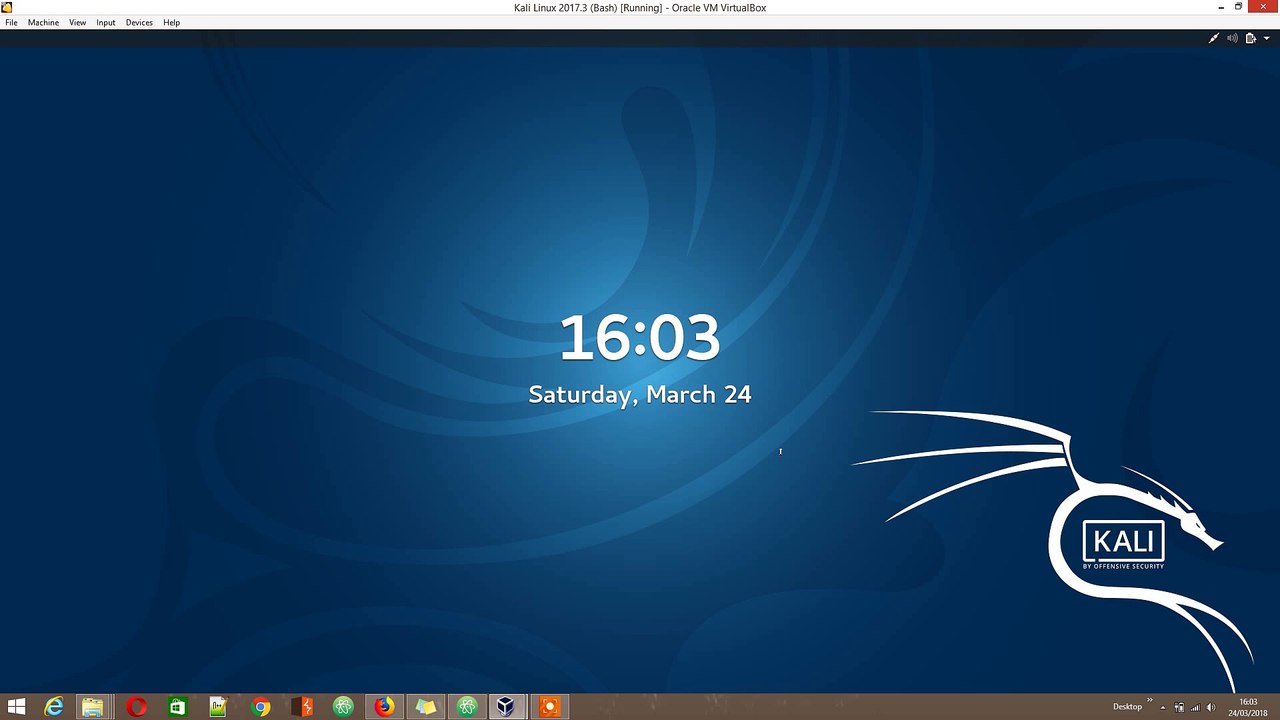1280x720 pixels.
Task: Click the large 16:03 lock screen clock
Action: tap(639, 337)
